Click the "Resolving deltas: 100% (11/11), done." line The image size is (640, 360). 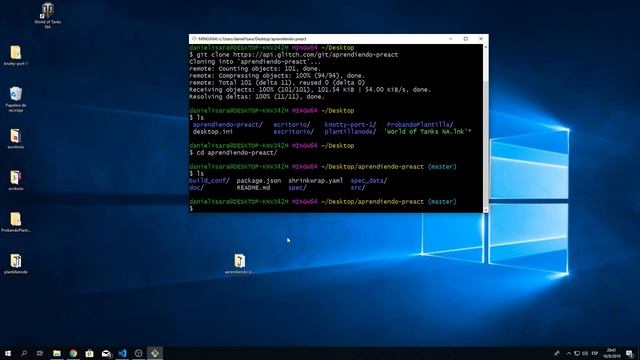tap(257, 97)
